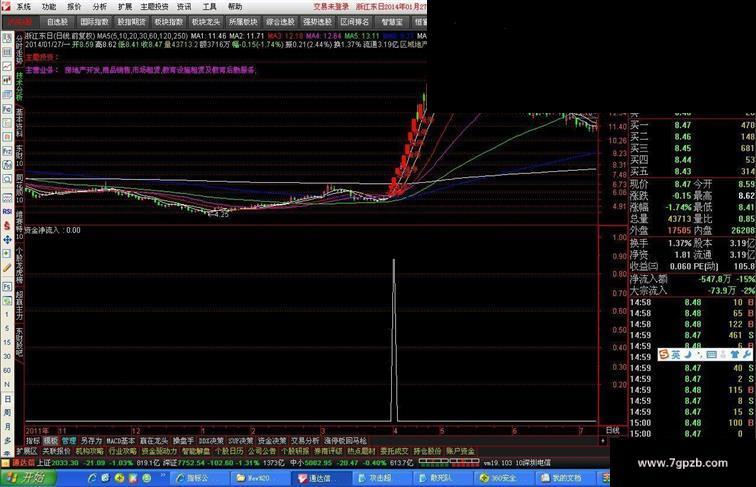Open the 扩展区 panel
Viewport: 756px width, 487px height.
click(x=27, y=451)
